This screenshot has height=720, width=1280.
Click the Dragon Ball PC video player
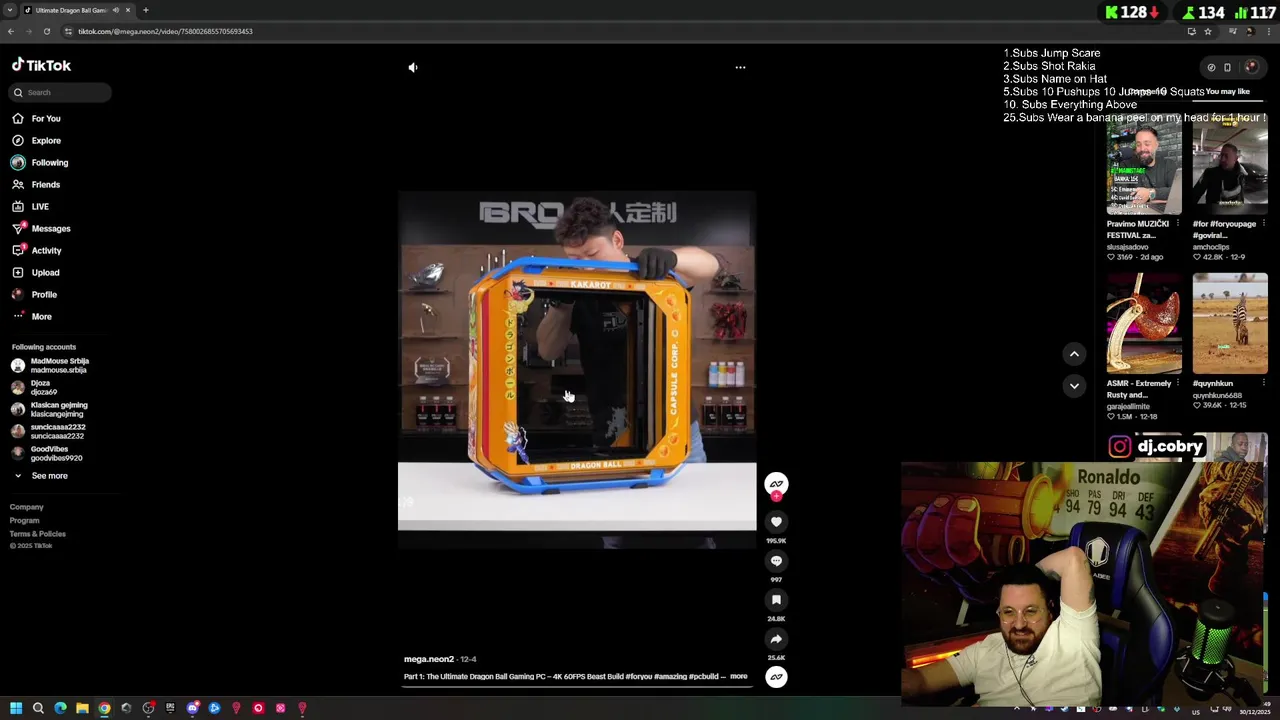pos(577,369)
